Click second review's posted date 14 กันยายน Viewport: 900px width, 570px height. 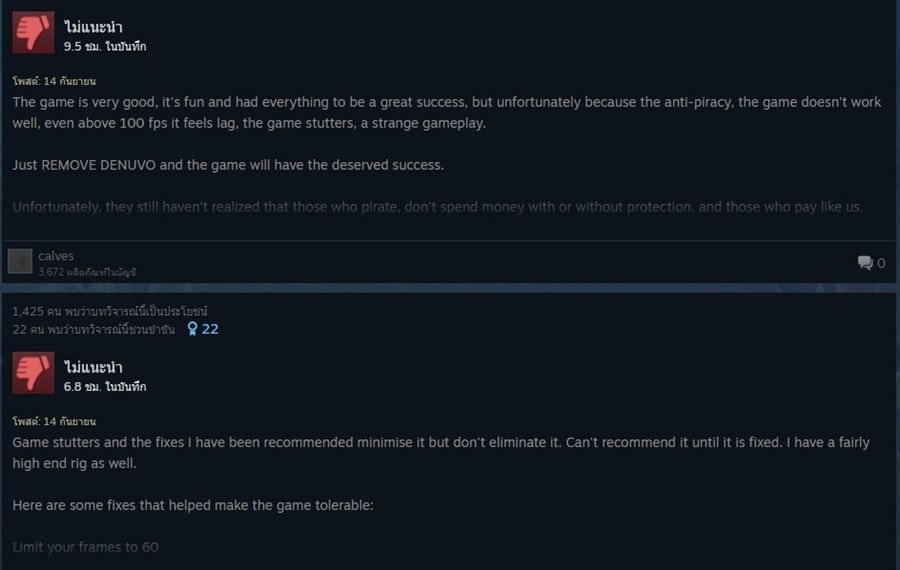[x=54, y=422]
